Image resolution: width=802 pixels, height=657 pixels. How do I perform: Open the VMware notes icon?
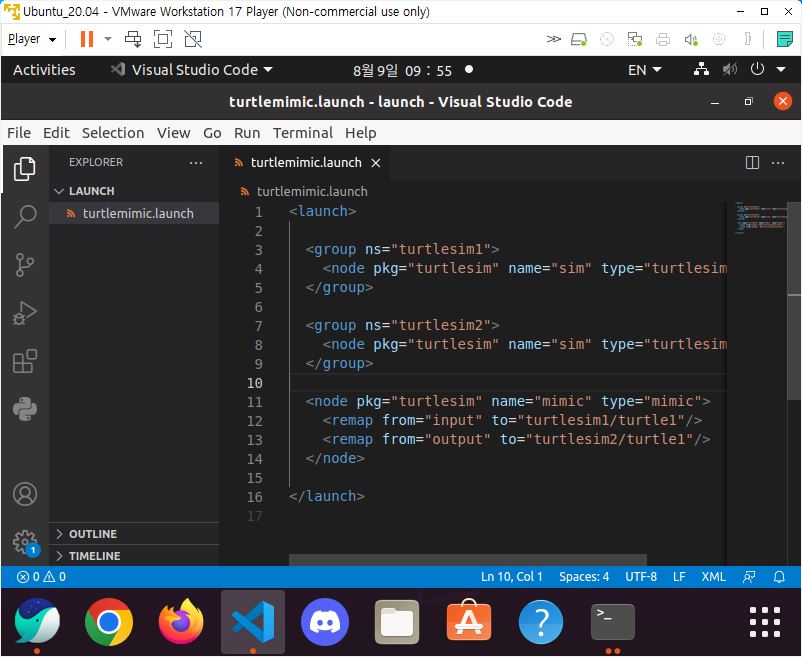(x=784, y=39)
